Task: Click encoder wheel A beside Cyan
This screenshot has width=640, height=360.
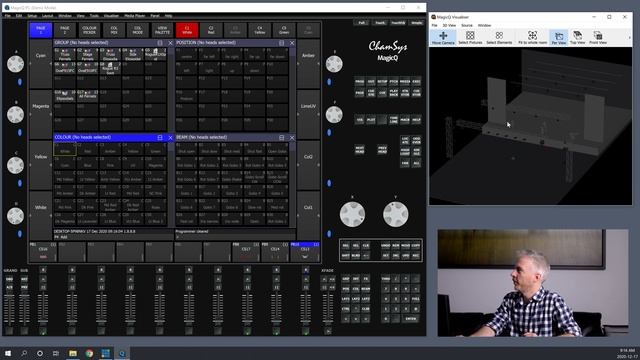Action: pos(16,64)
